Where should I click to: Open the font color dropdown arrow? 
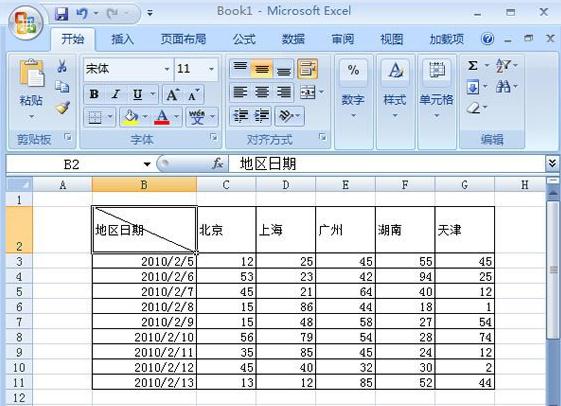coord(176,117)
